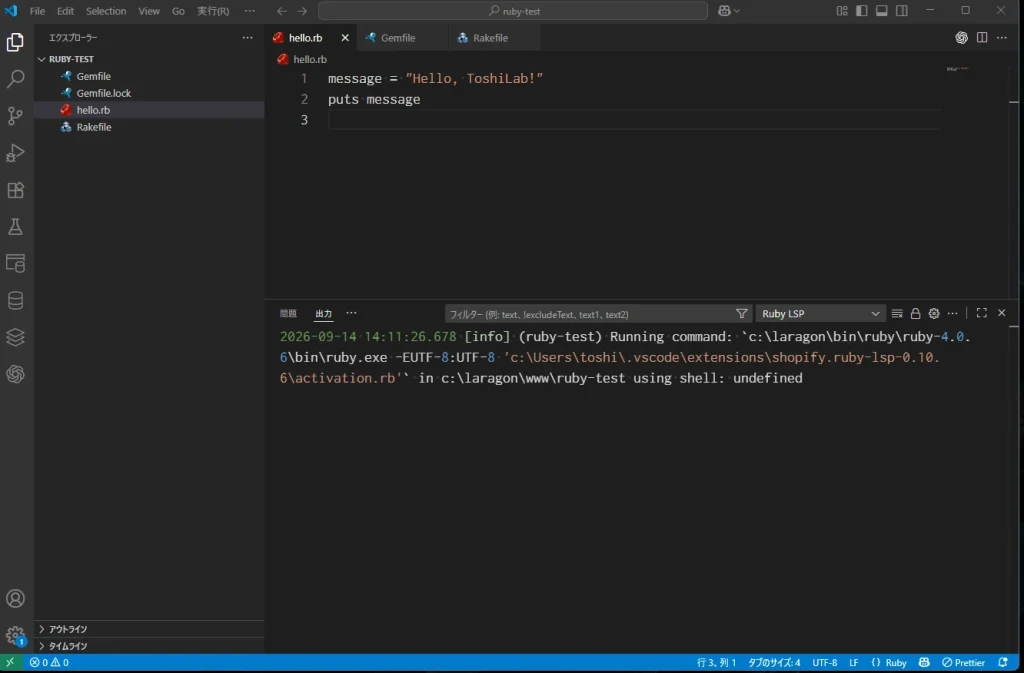Open output panel More Actions ellipsis
Screen dimensions: 1024x673
pos(953,313)
